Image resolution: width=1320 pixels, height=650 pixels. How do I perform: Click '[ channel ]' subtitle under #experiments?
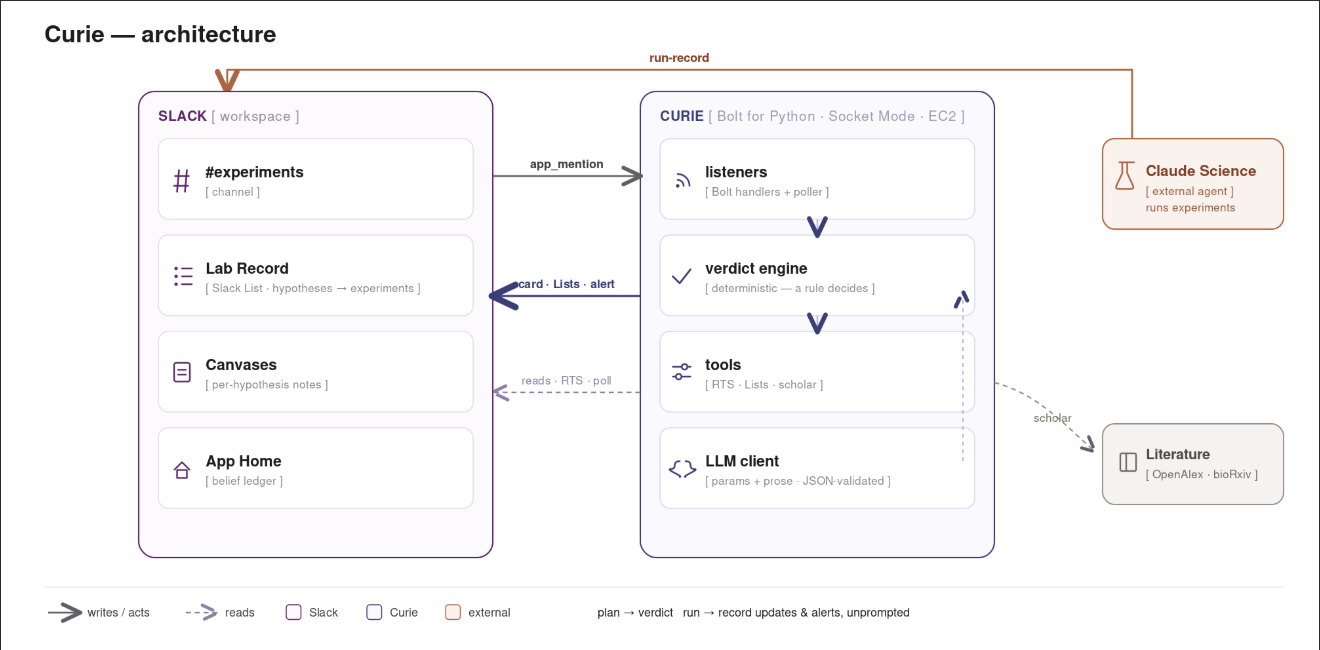coord(233,192)
